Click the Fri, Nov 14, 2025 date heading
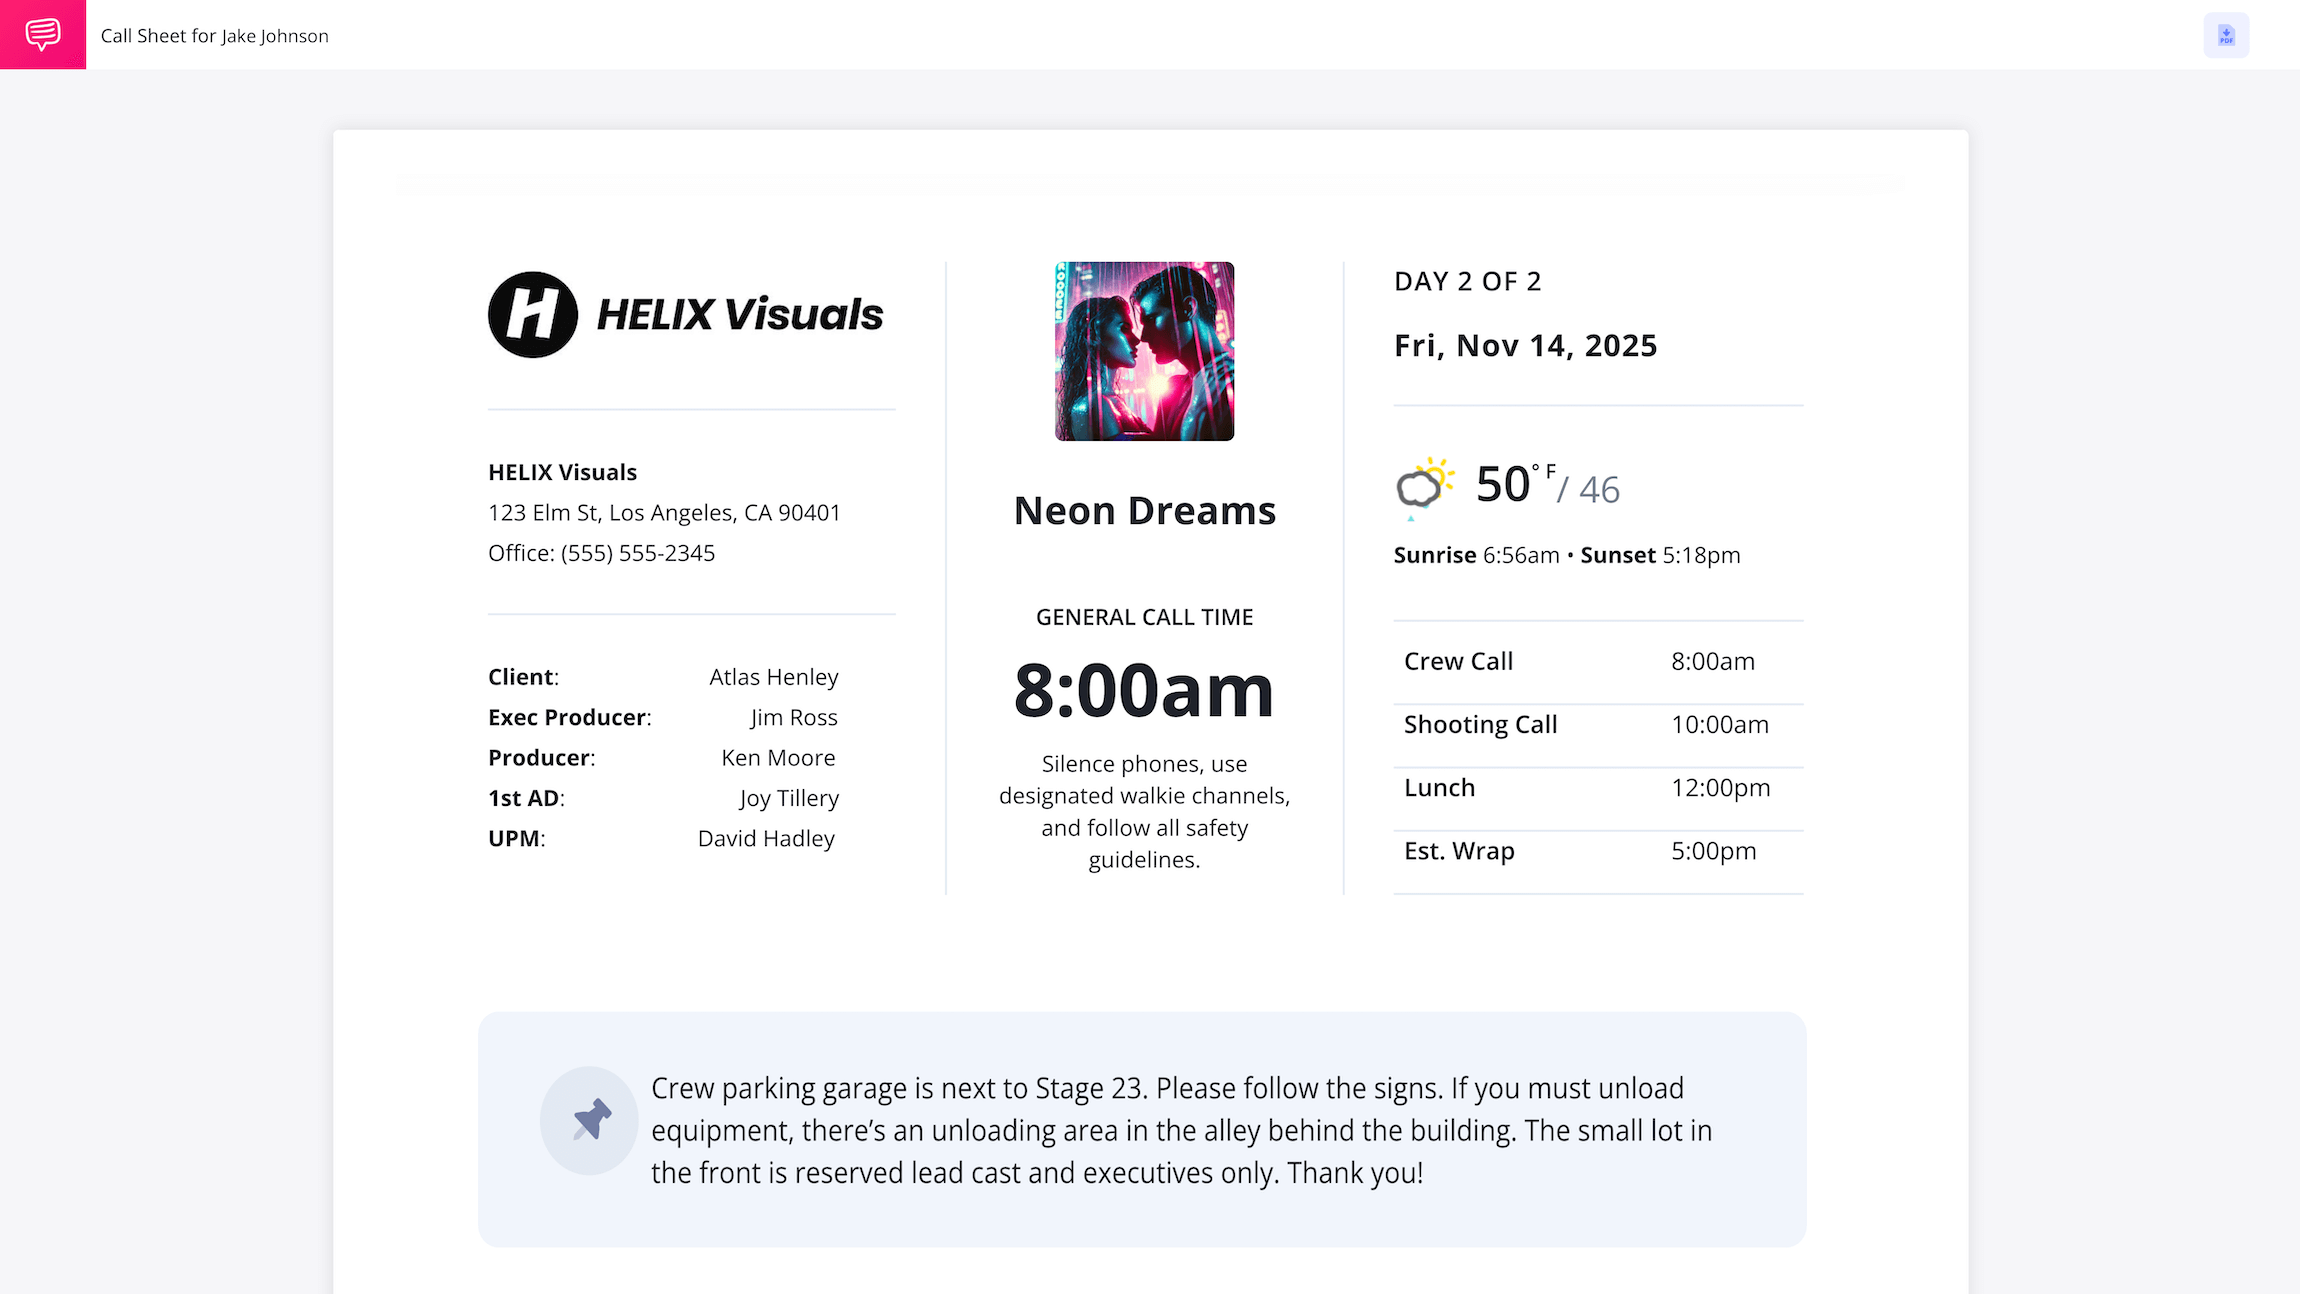 tap(1525, 345)
